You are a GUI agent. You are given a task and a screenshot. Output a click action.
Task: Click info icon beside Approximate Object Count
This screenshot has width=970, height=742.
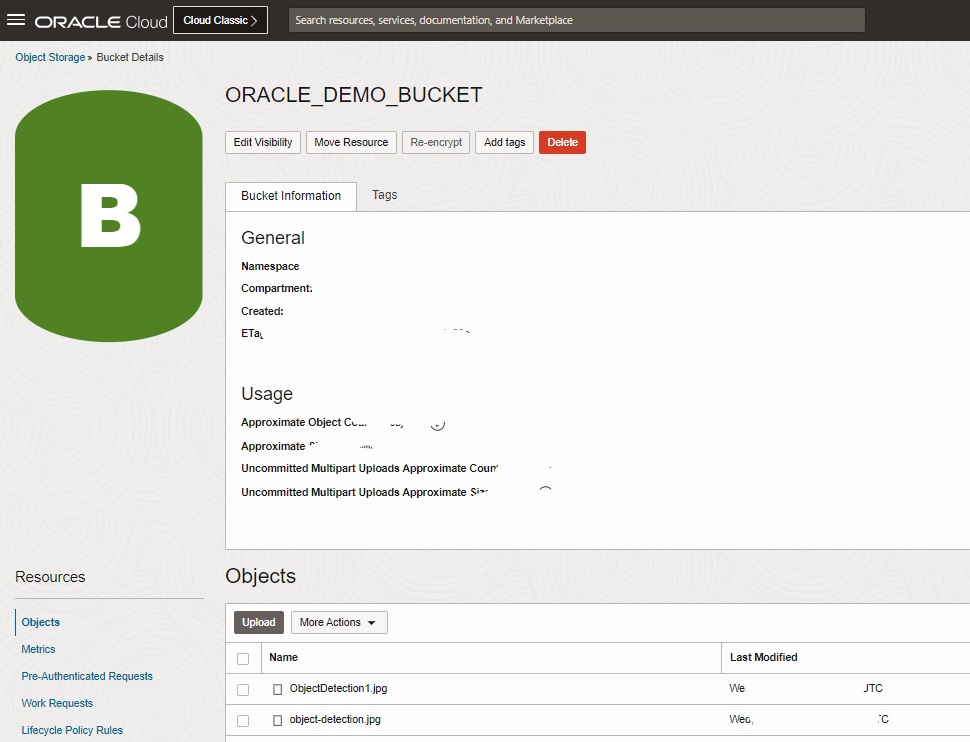438,425
